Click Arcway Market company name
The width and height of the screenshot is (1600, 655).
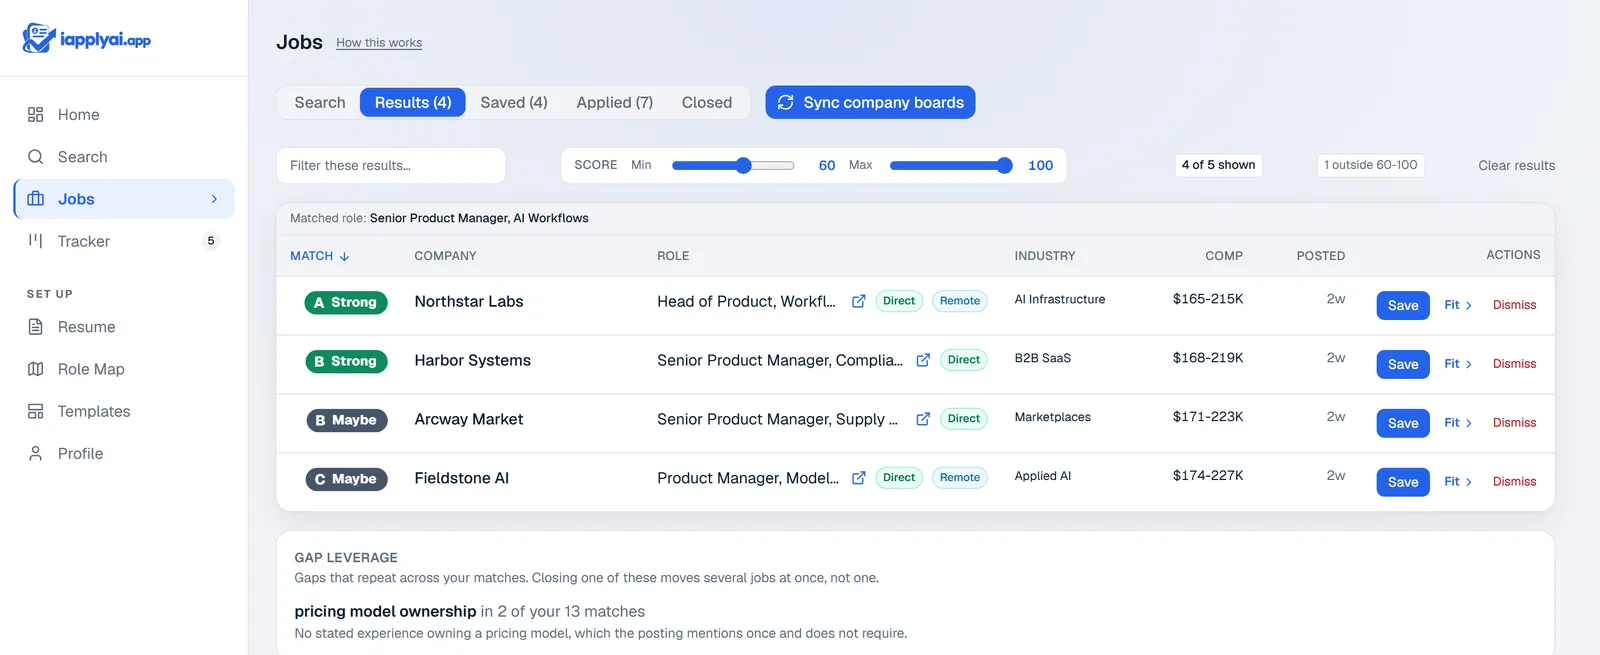pyautogui.click(x=469, y=419)
